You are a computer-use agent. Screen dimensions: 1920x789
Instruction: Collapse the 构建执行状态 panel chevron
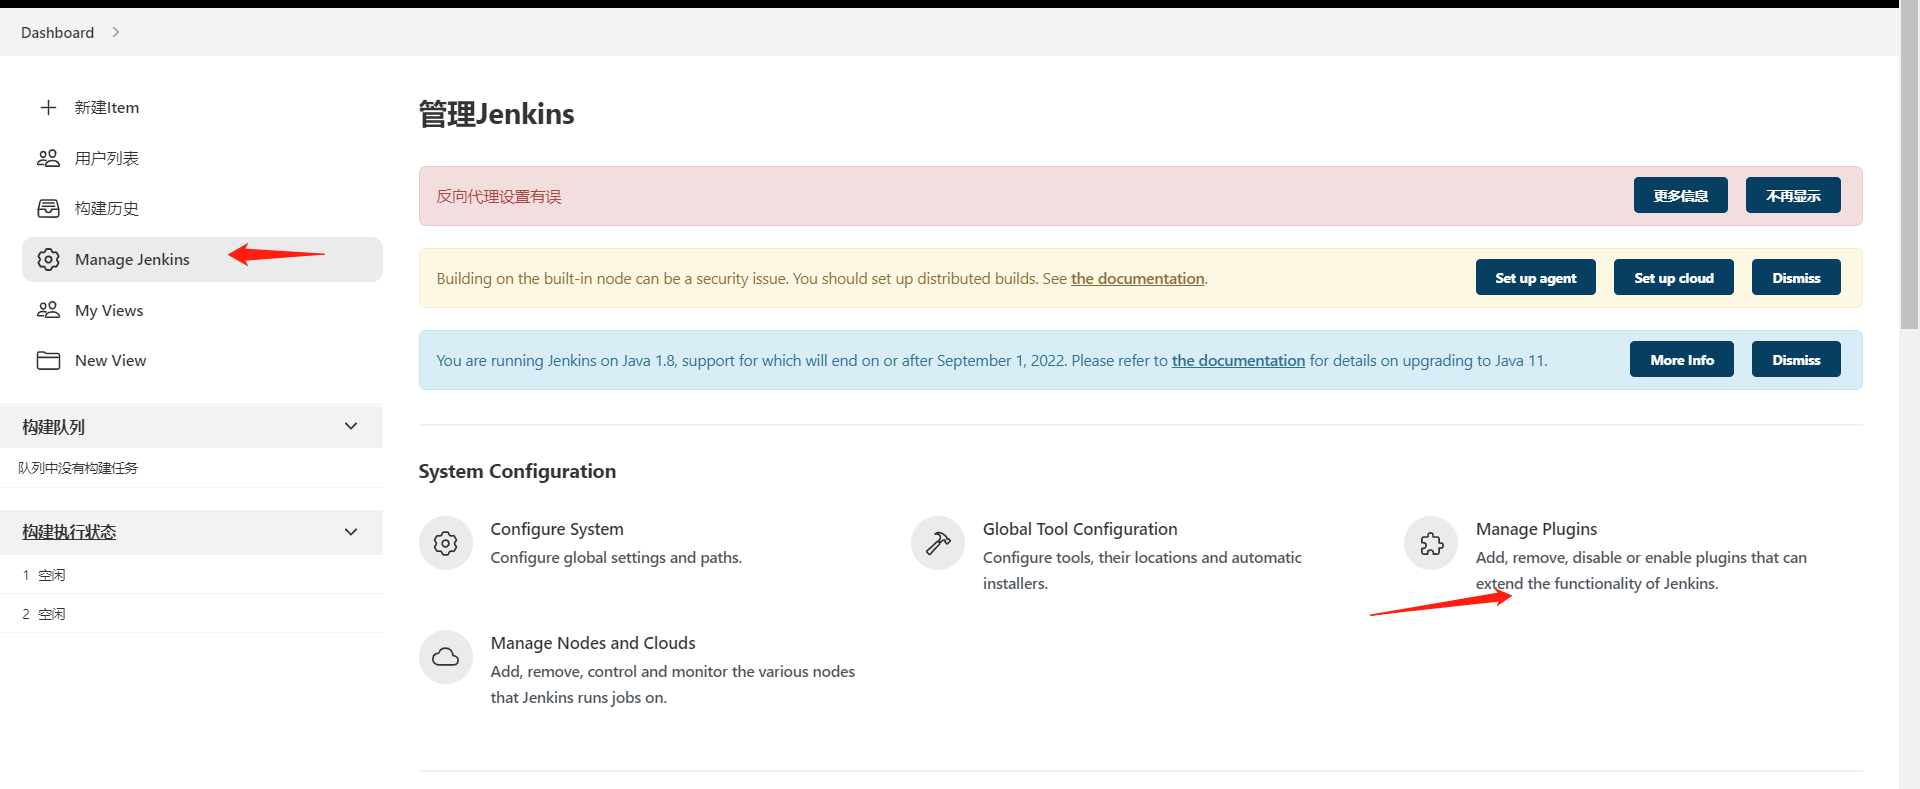[x=351, y=532]
